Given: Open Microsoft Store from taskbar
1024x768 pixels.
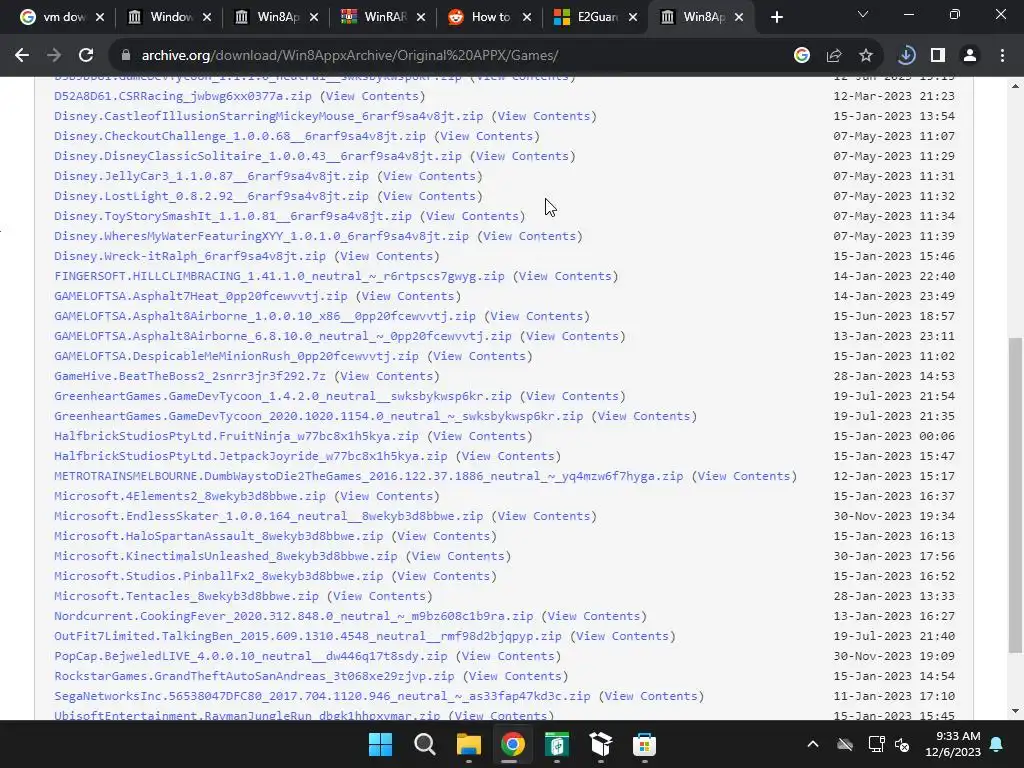Looking at the screenshot, I should 644,744.
